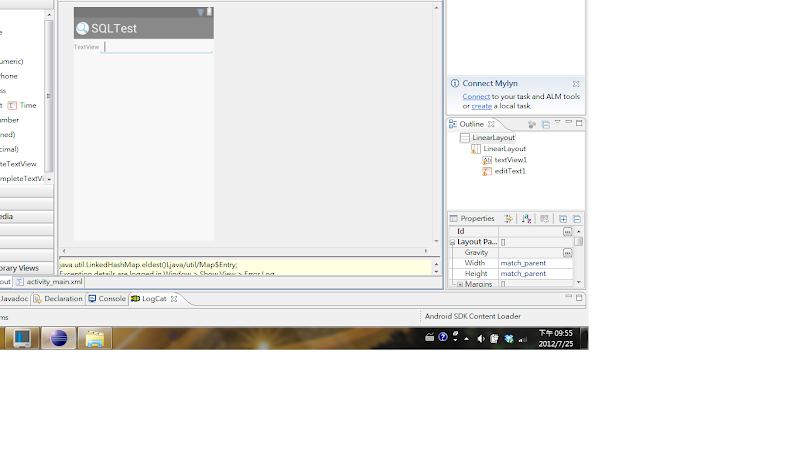Click the clipboard notes tray icon
The height and width of the screenshot is (450, 800).
tap(494, 339)
